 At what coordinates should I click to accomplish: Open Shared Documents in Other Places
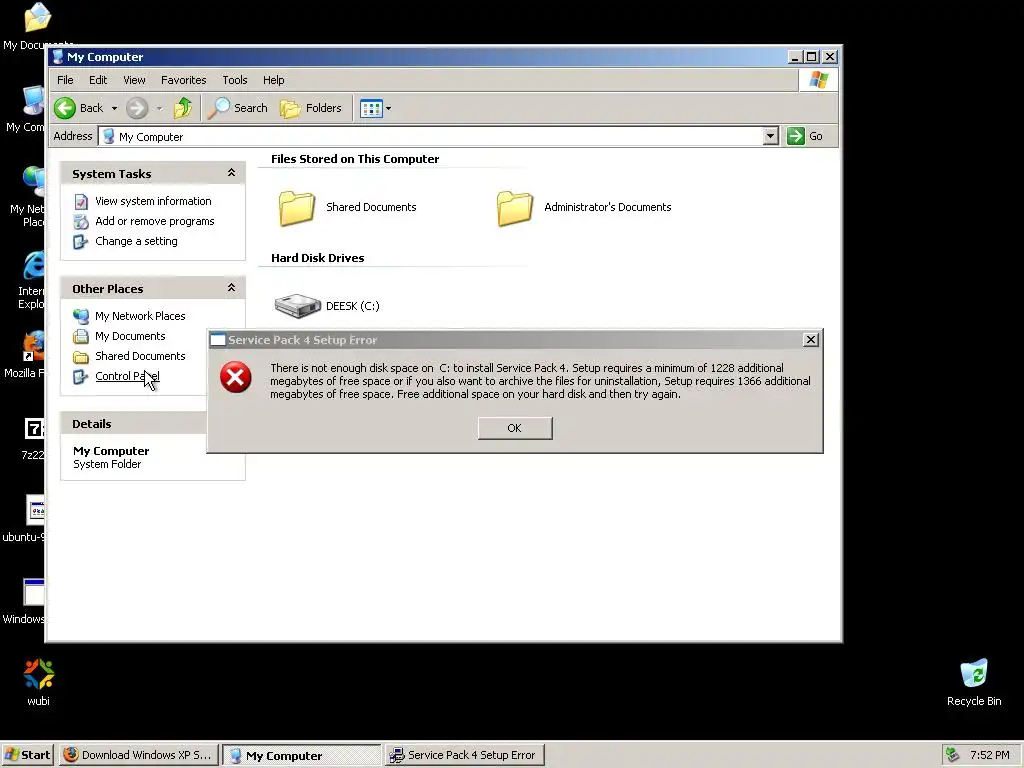(140, 356)
